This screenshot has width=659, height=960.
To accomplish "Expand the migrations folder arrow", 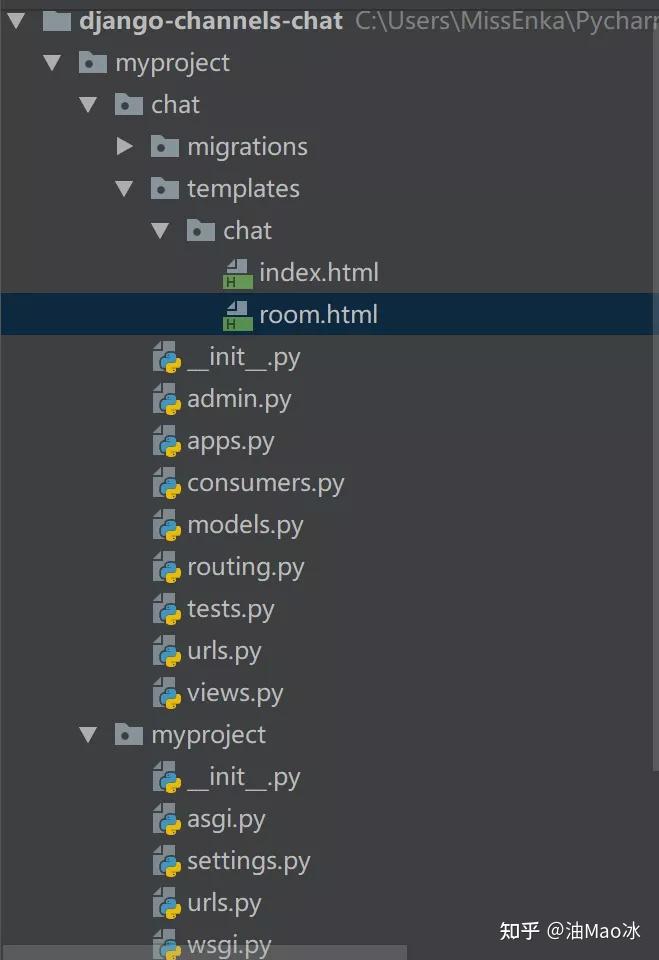I will click(x=124, y=147).
